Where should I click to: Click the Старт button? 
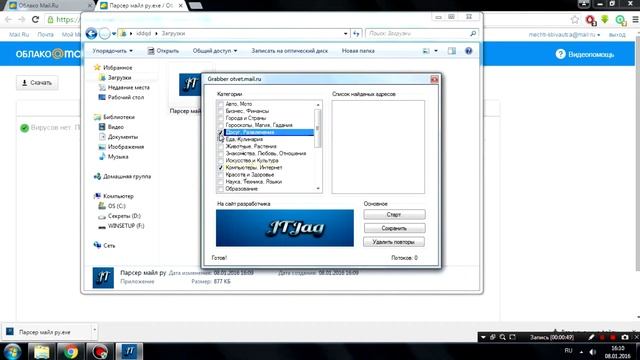pyautogui.click(x=394, y=214)
